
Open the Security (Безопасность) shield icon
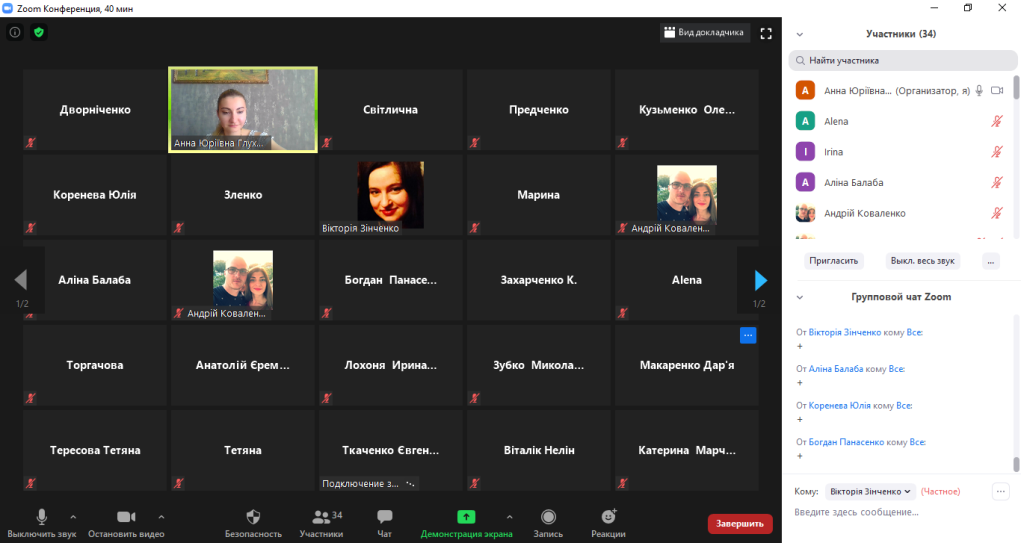pyautogui.click(x=253, y=517)
